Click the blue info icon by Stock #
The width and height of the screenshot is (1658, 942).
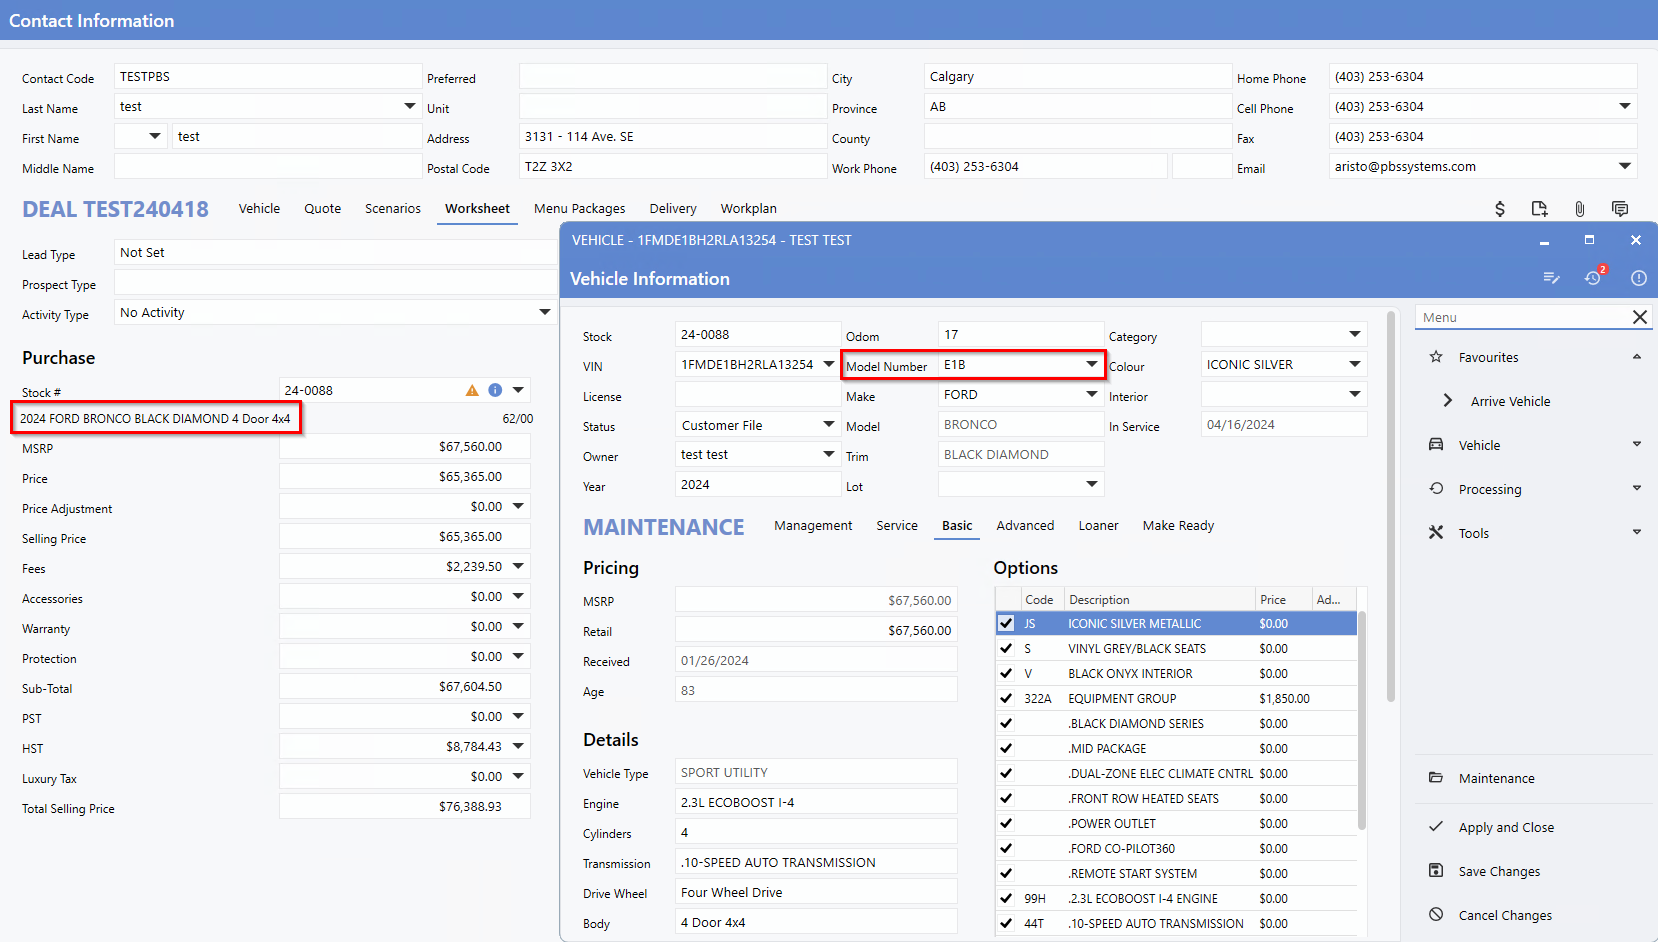pos(495,390)
